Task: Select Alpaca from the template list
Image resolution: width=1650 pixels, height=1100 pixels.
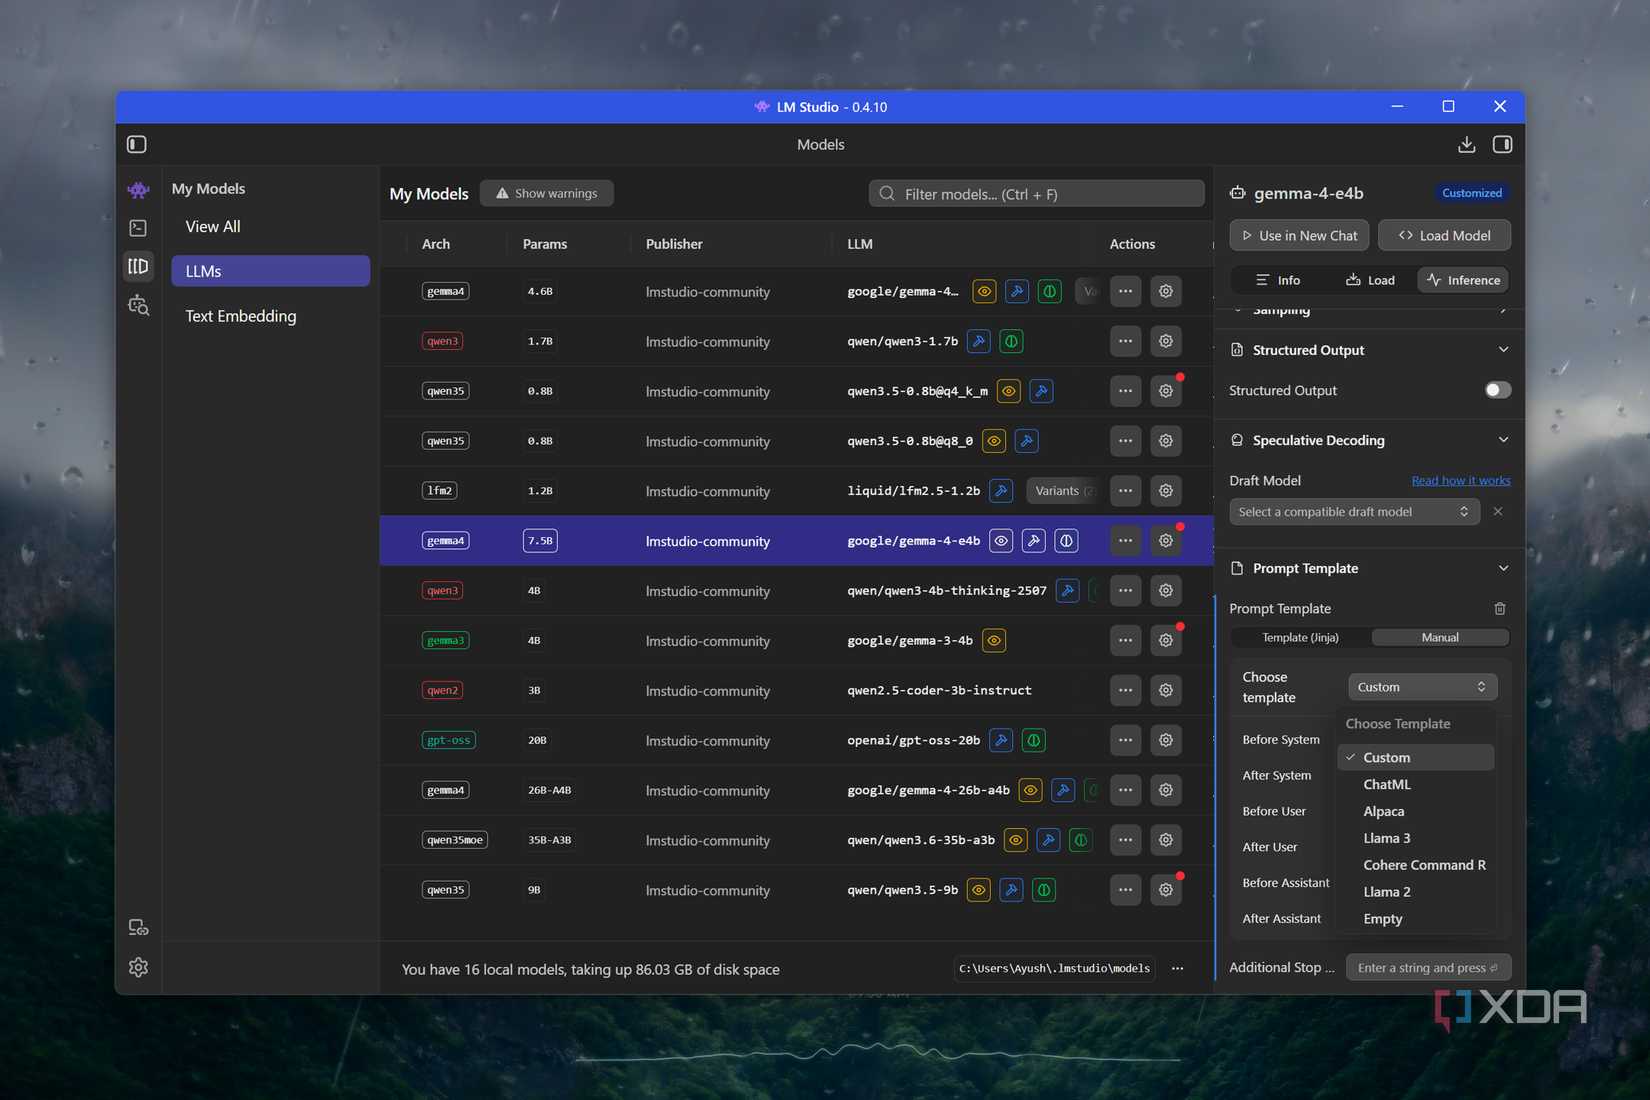Action: (x=1416, y=812)
